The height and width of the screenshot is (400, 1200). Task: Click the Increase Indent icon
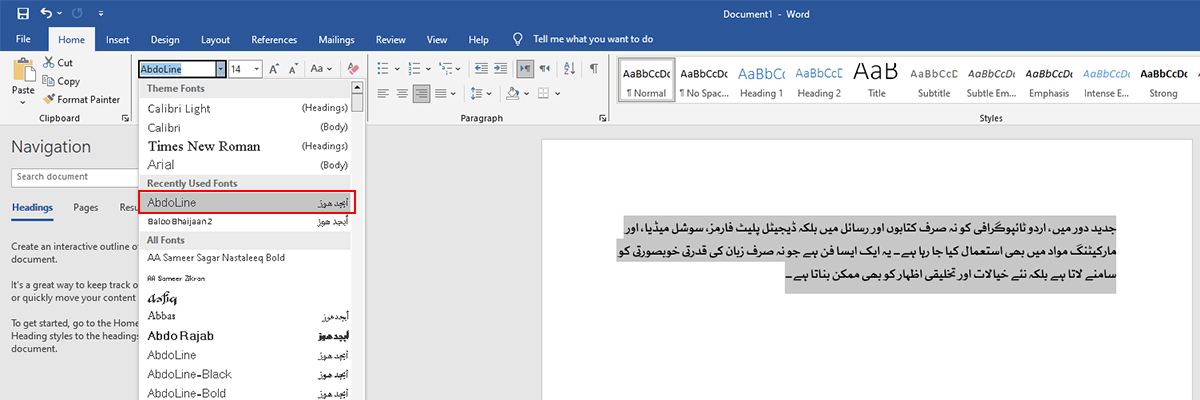coord(500,69)
